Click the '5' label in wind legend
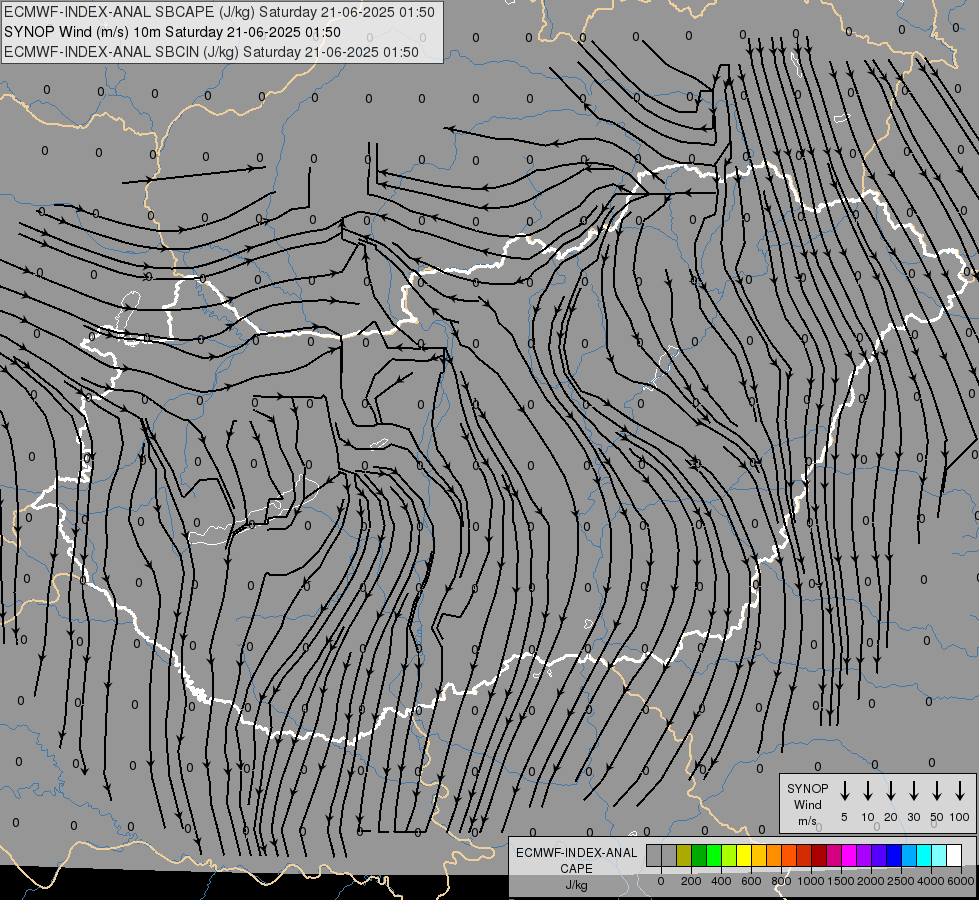This screenshot has height=900, width=979. [x=844, y=817]
